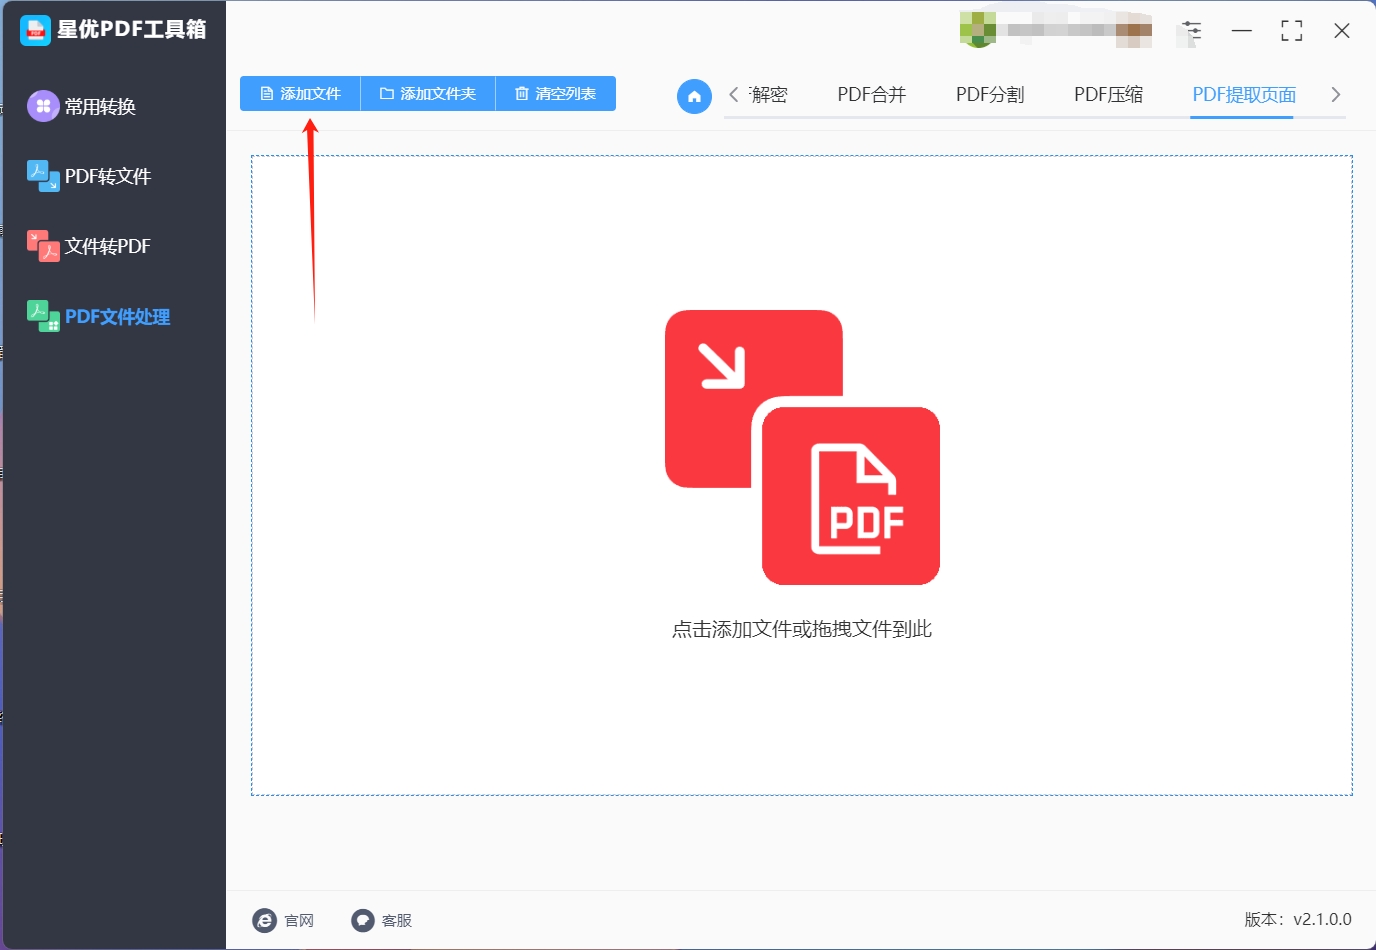This screenshot has width=1376, height=950.
Task: Click the 添加文件 button
Action: (300, 94)
